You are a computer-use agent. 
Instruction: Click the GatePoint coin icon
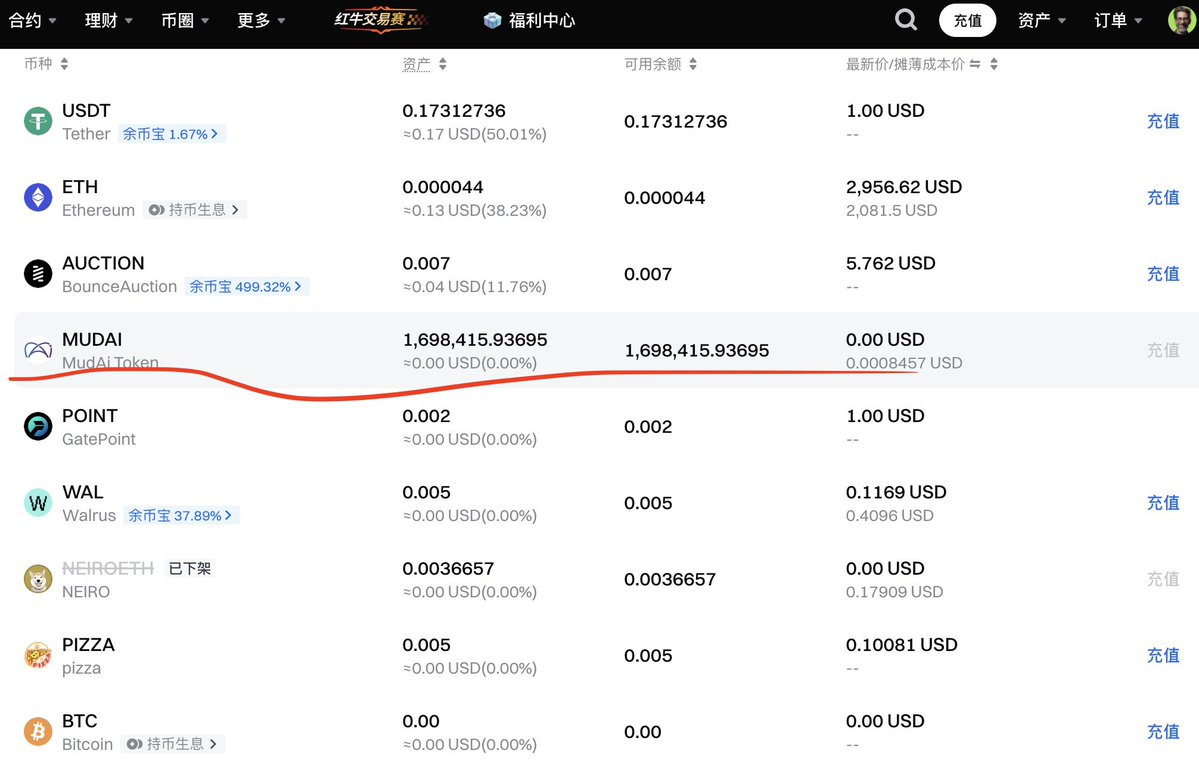click(38, 427)
